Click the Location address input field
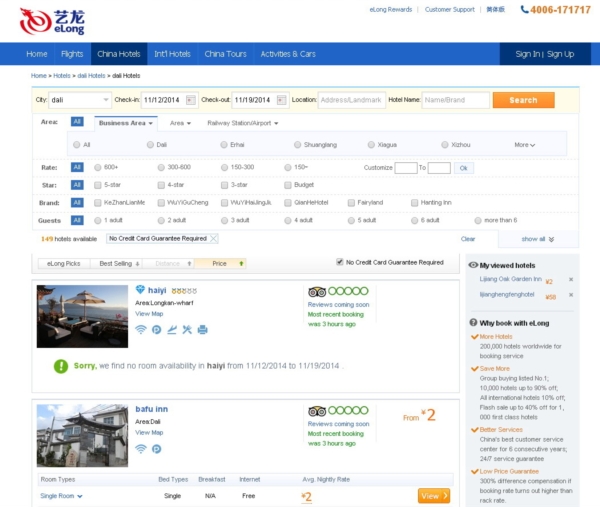Image resolution: width=600 pixels, height=507 pixels. 352,100
